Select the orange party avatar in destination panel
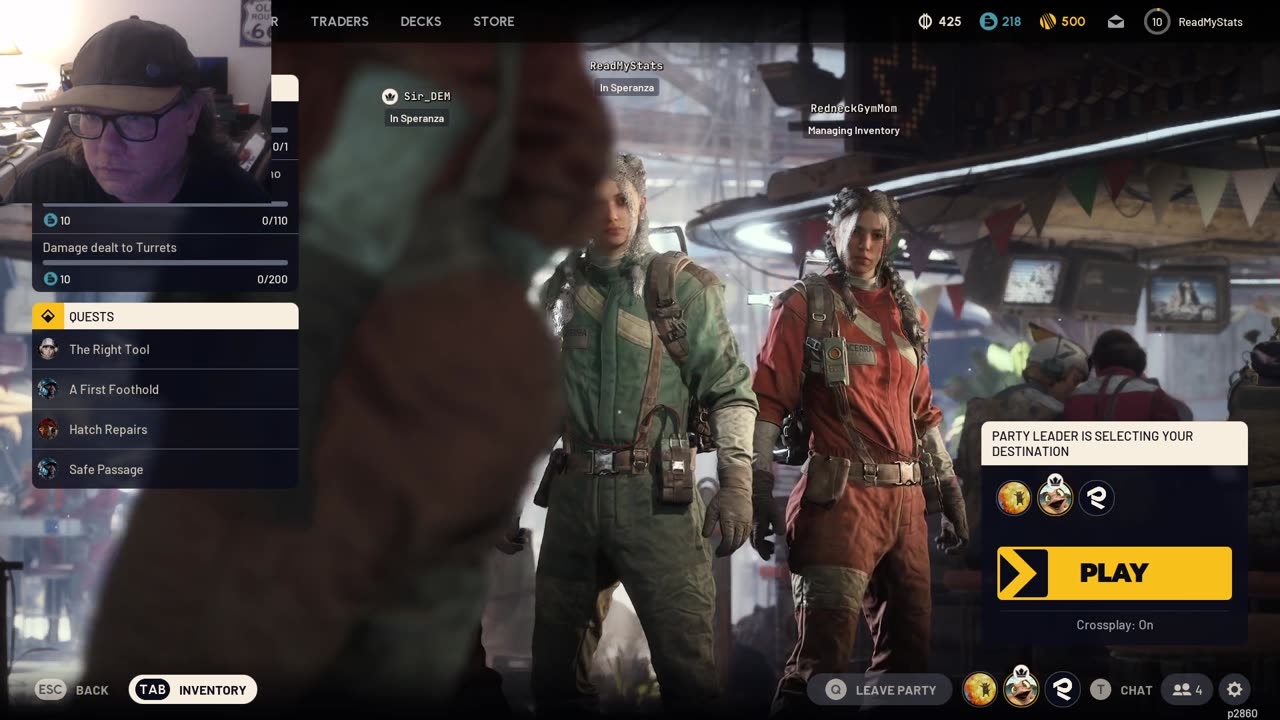1280x720 pixels. (x=1014, y=498)
